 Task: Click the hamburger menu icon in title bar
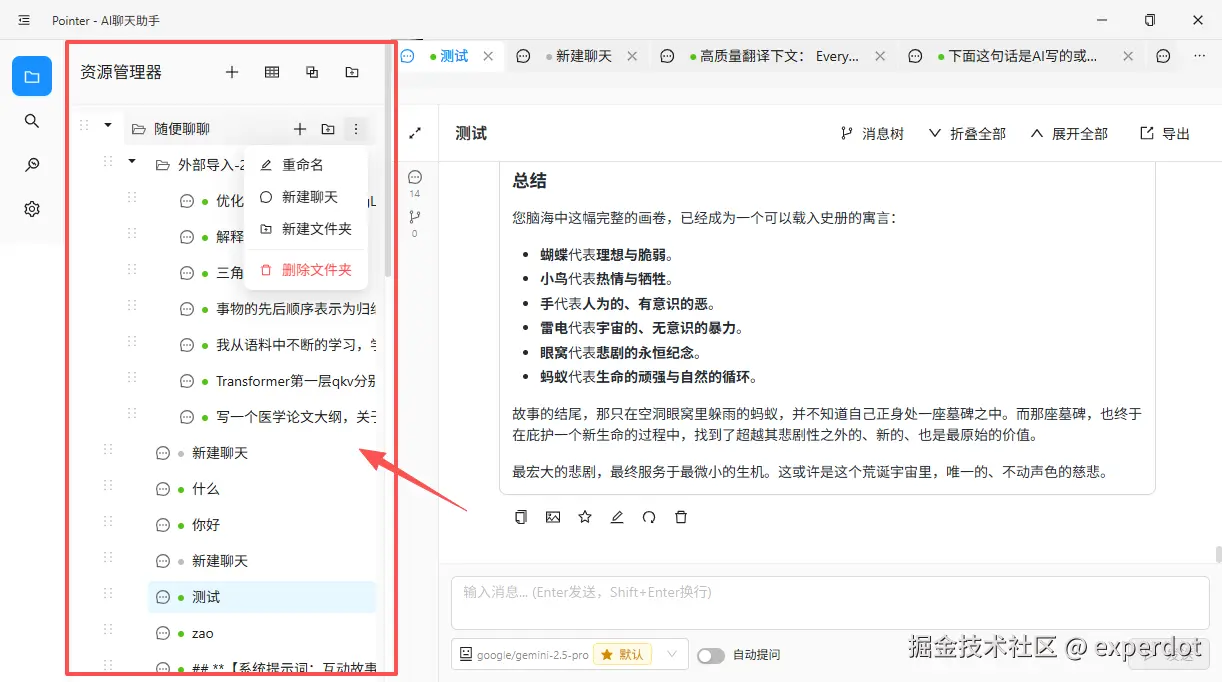(x=24, y=20)
